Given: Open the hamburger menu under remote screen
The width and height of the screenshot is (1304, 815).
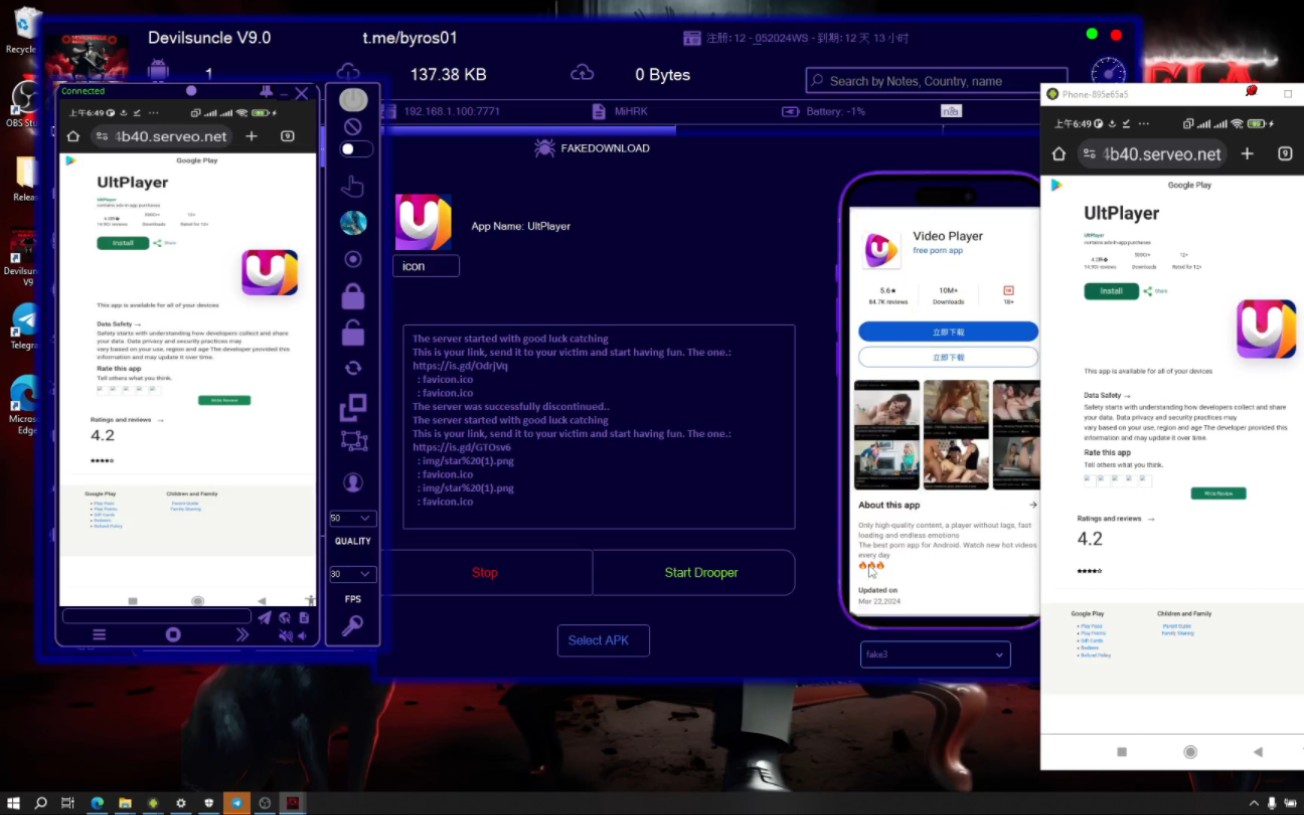Looking at the screenshot, I should [x=99, y=635].
